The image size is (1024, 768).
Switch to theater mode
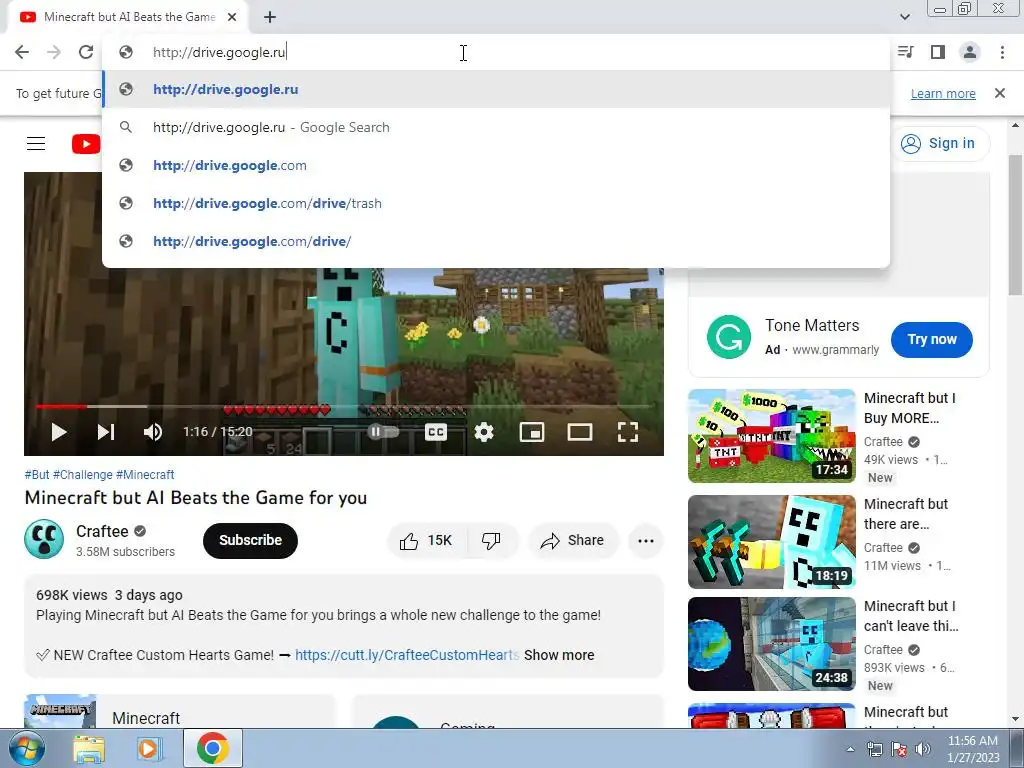(x=580, y=432)
